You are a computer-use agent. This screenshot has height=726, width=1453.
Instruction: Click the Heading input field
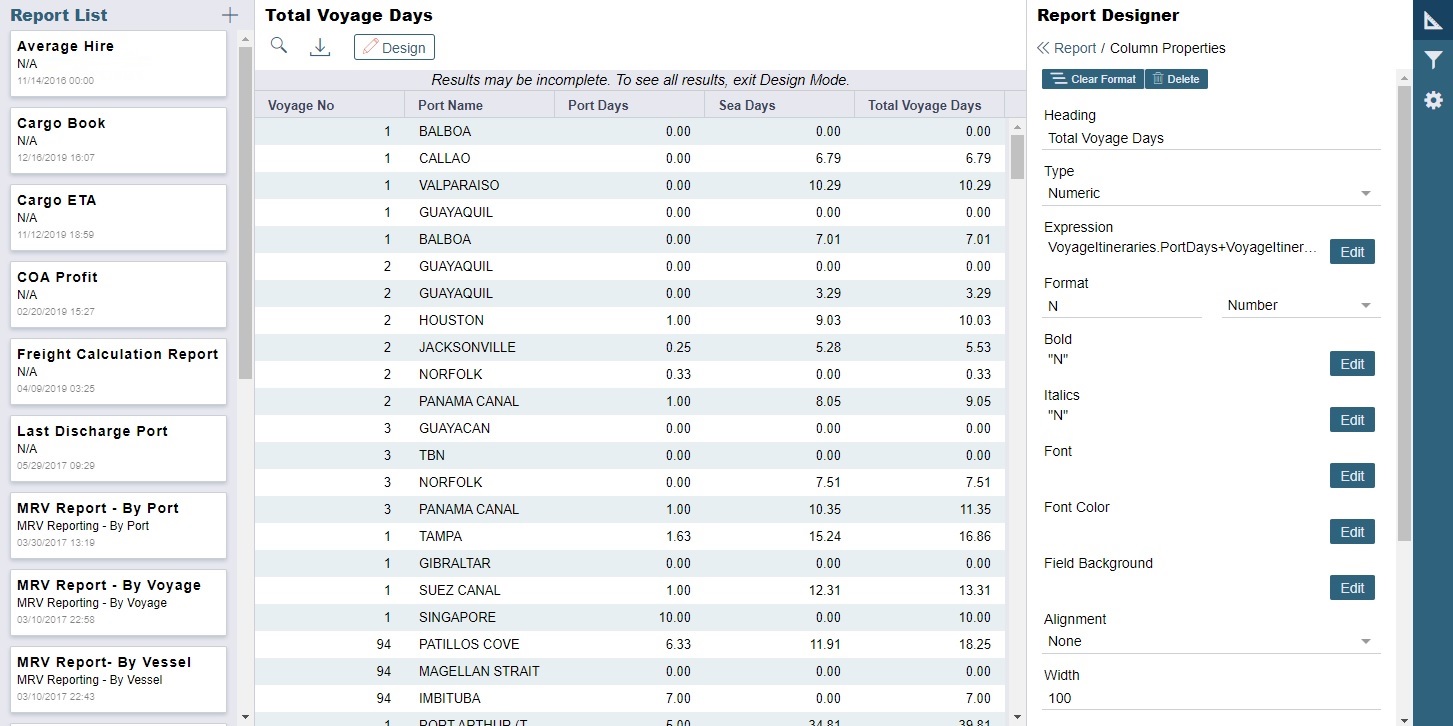(x=1211, y=139)
